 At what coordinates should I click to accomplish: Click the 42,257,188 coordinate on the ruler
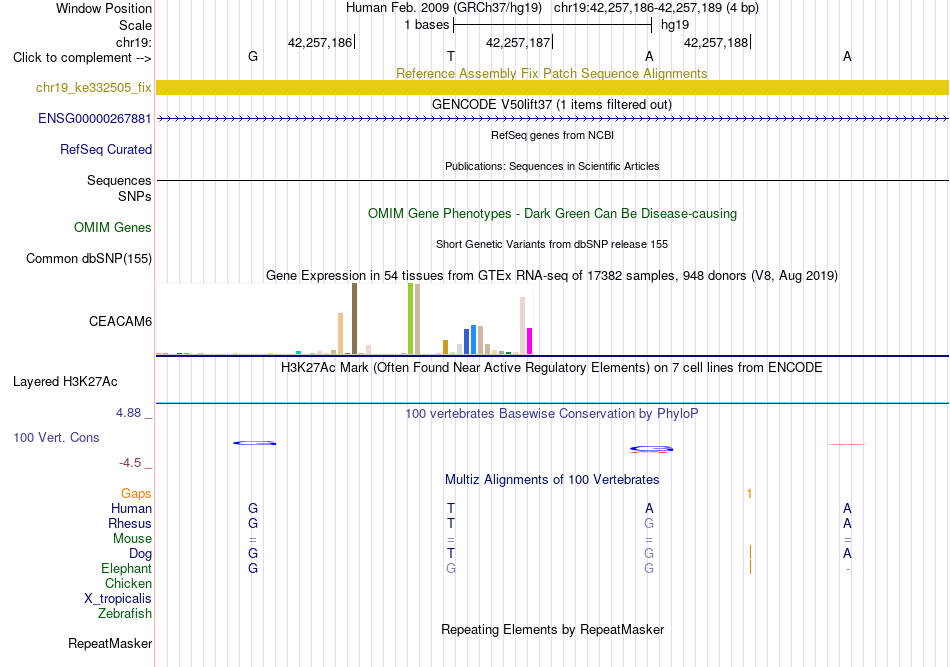coord(716,42)
